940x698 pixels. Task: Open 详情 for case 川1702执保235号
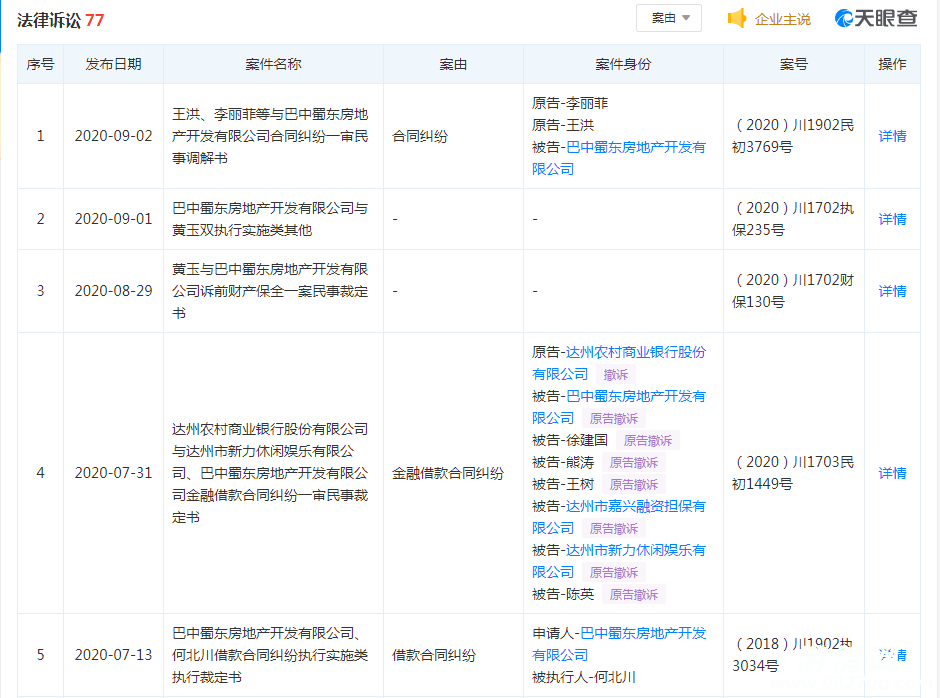tap(892, 219)
